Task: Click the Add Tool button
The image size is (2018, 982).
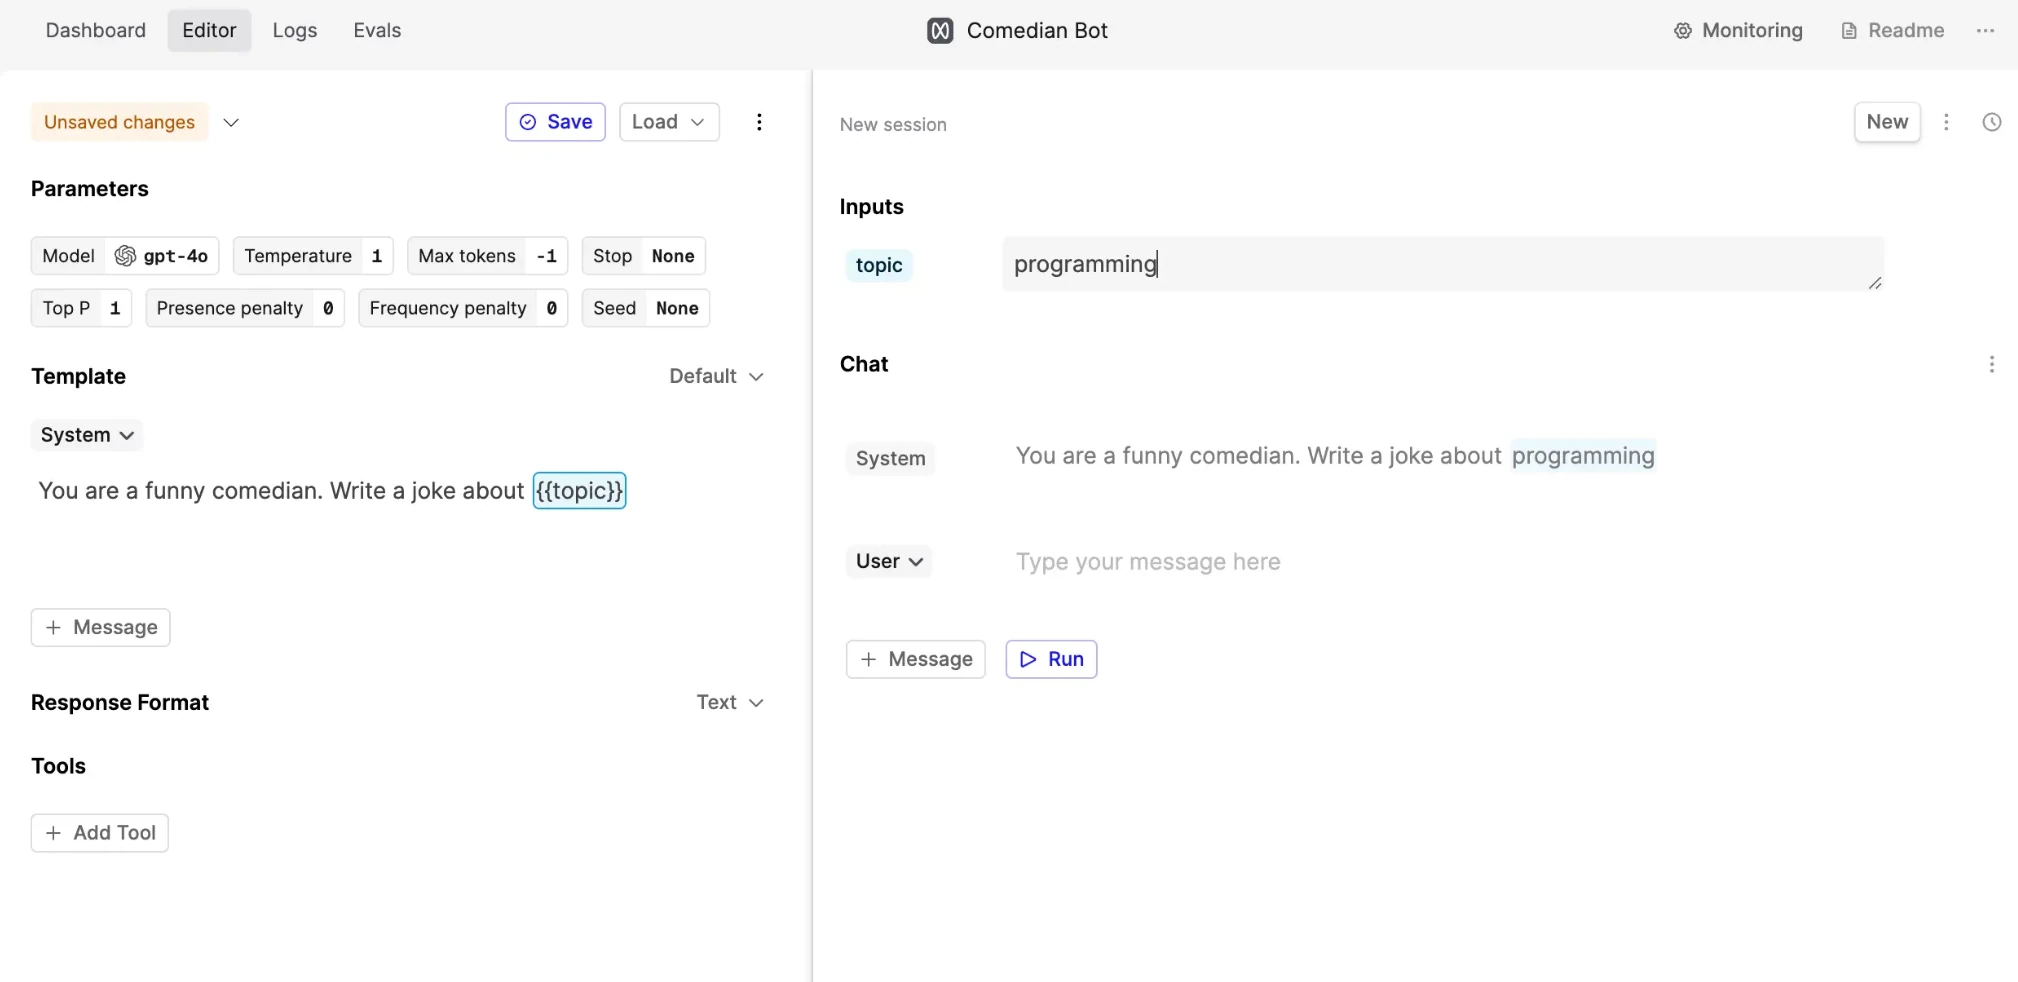Action: coord(100,833)
